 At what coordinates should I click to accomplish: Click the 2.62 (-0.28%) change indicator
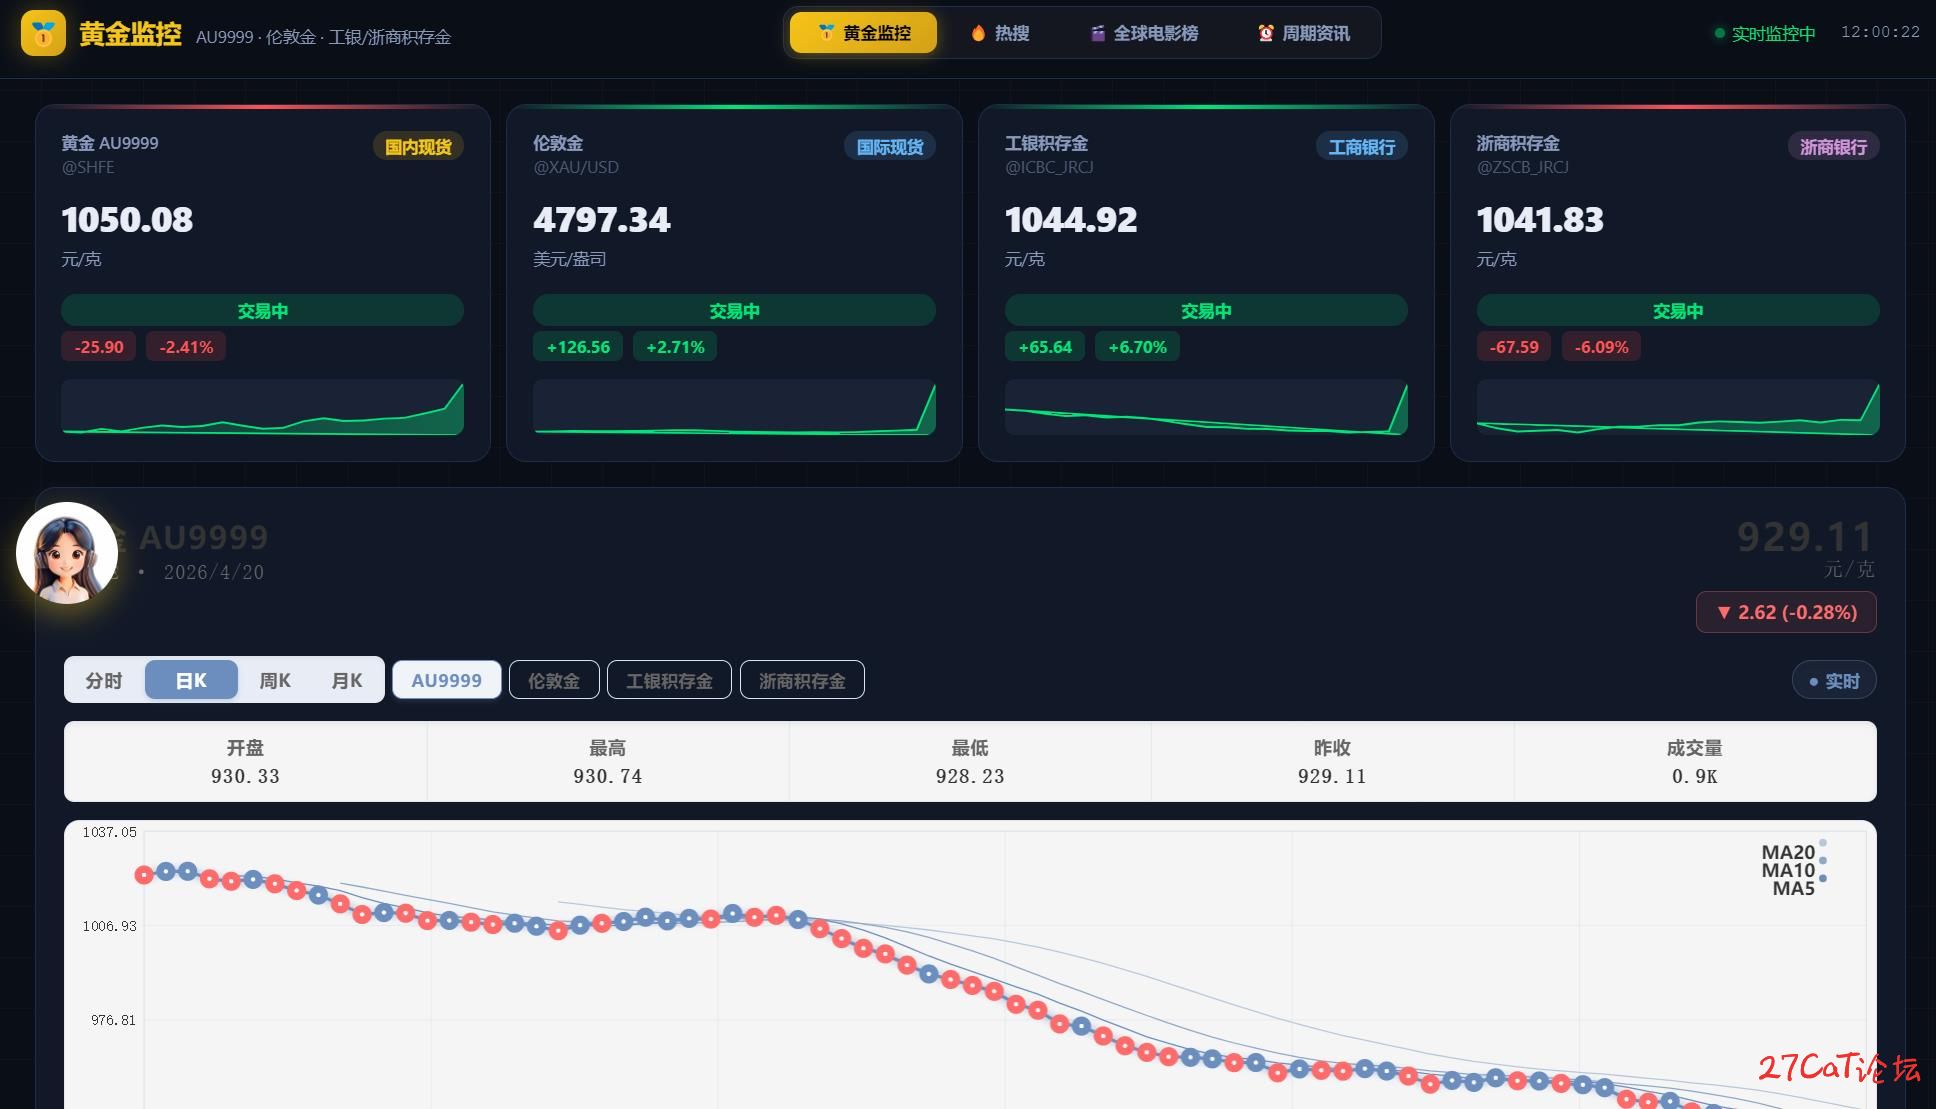click(x=1786, y=613)
